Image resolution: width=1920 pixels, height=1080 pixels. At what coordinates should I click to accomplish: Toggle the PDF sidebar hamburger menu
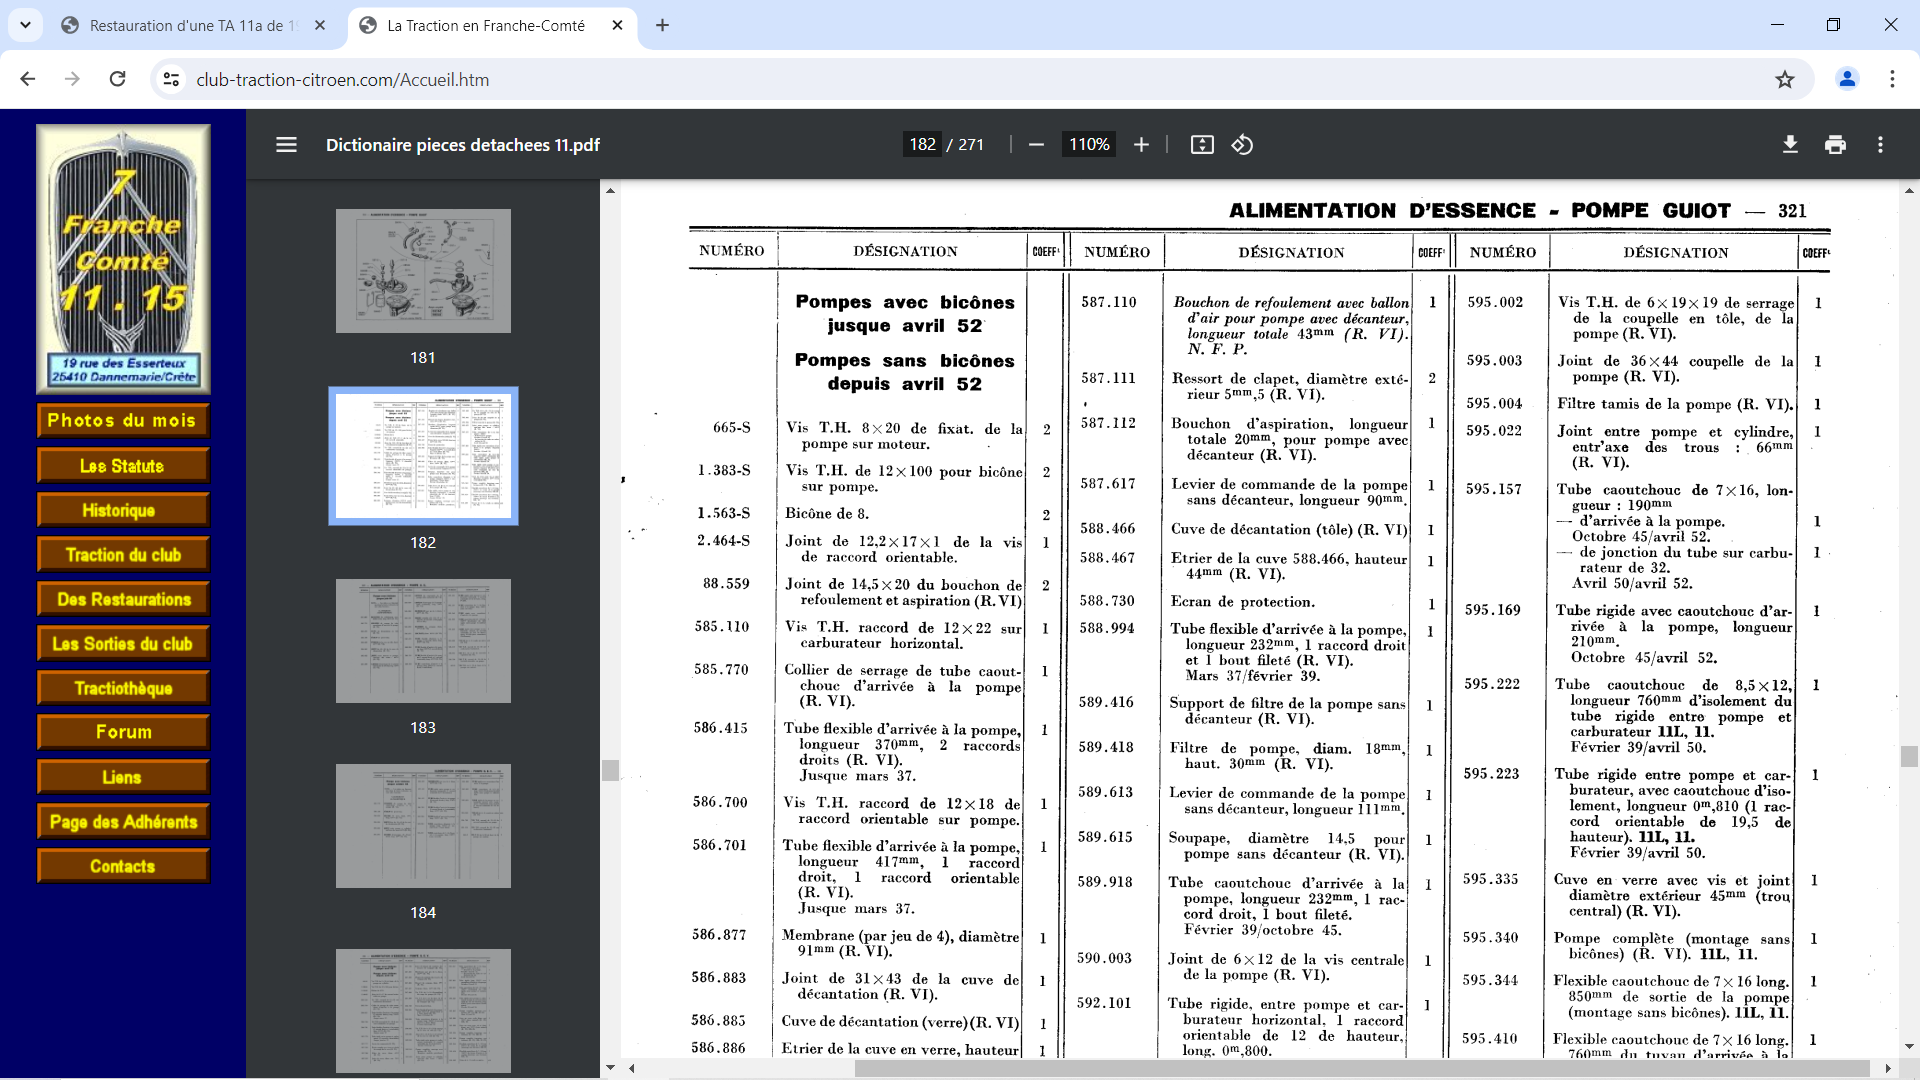point(286,145)
